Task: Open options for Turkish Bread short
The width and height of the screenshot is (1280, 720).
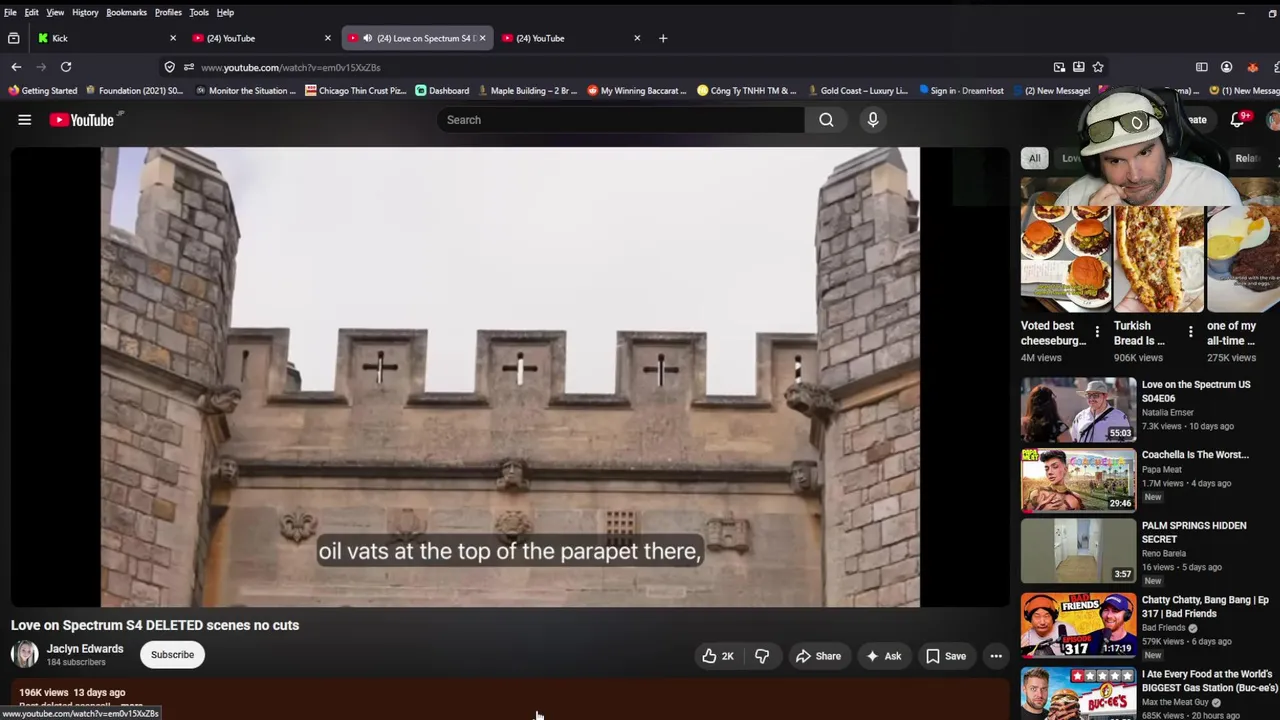Action: [x=1190, y=332]
